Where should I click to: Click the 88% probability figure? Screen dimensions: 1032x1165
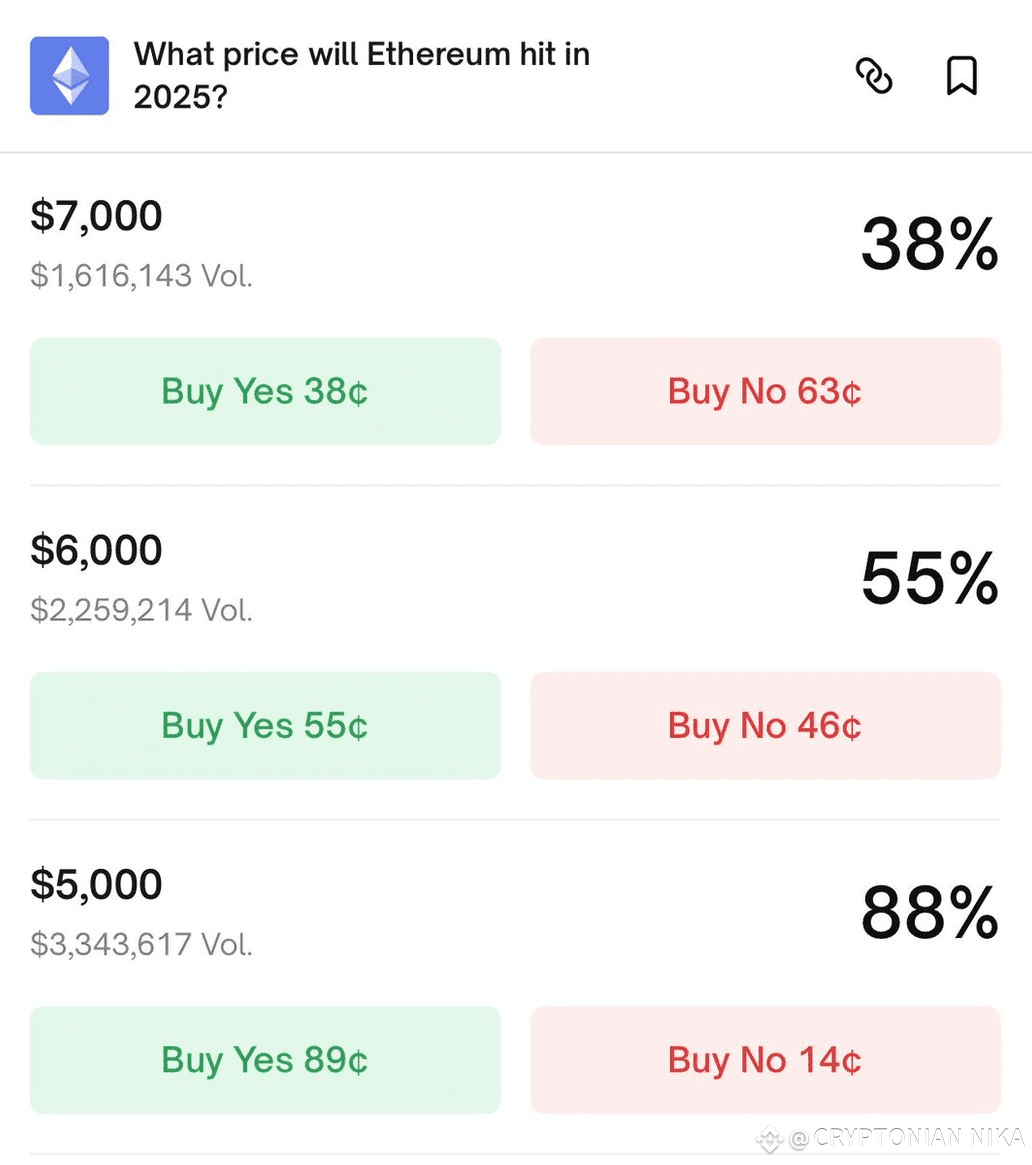click(x=929, y=912)
